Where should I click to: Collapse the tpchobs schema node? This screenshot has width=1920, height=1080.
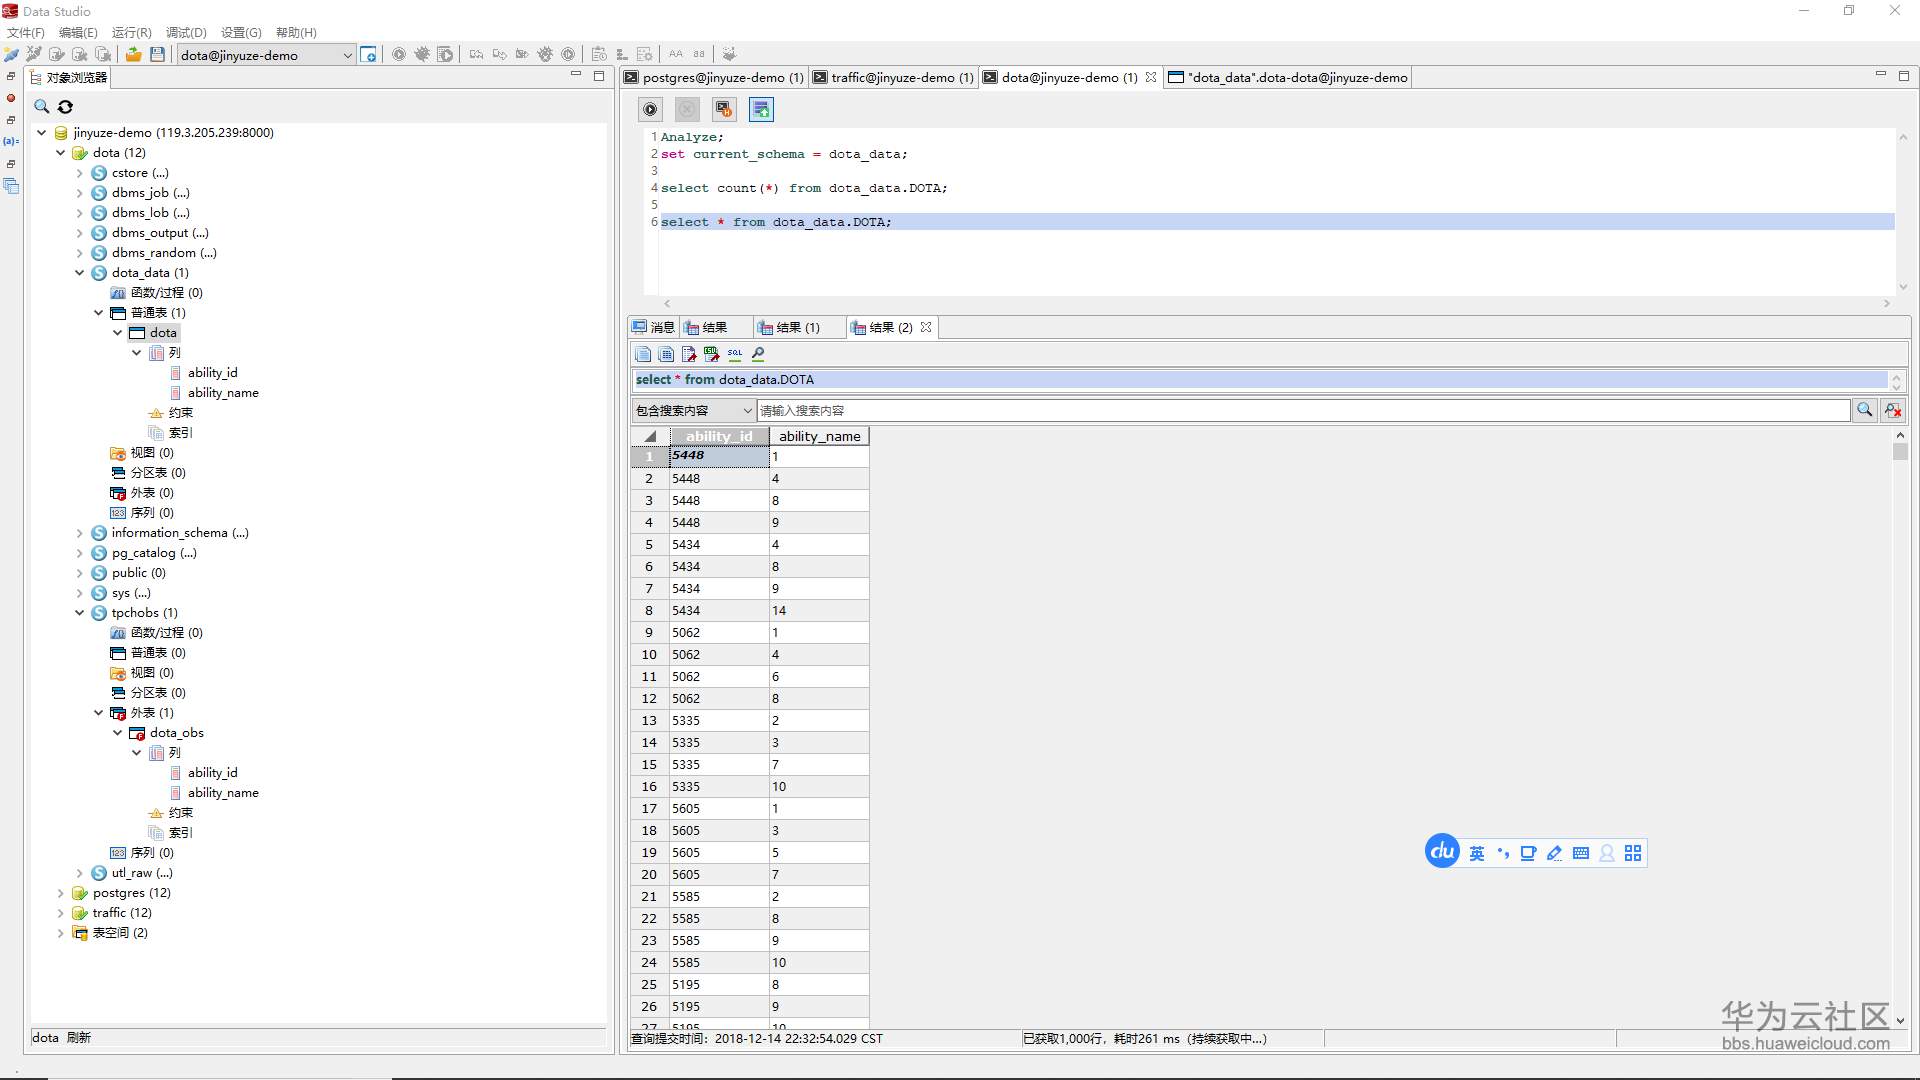click(x=80, y=613)
